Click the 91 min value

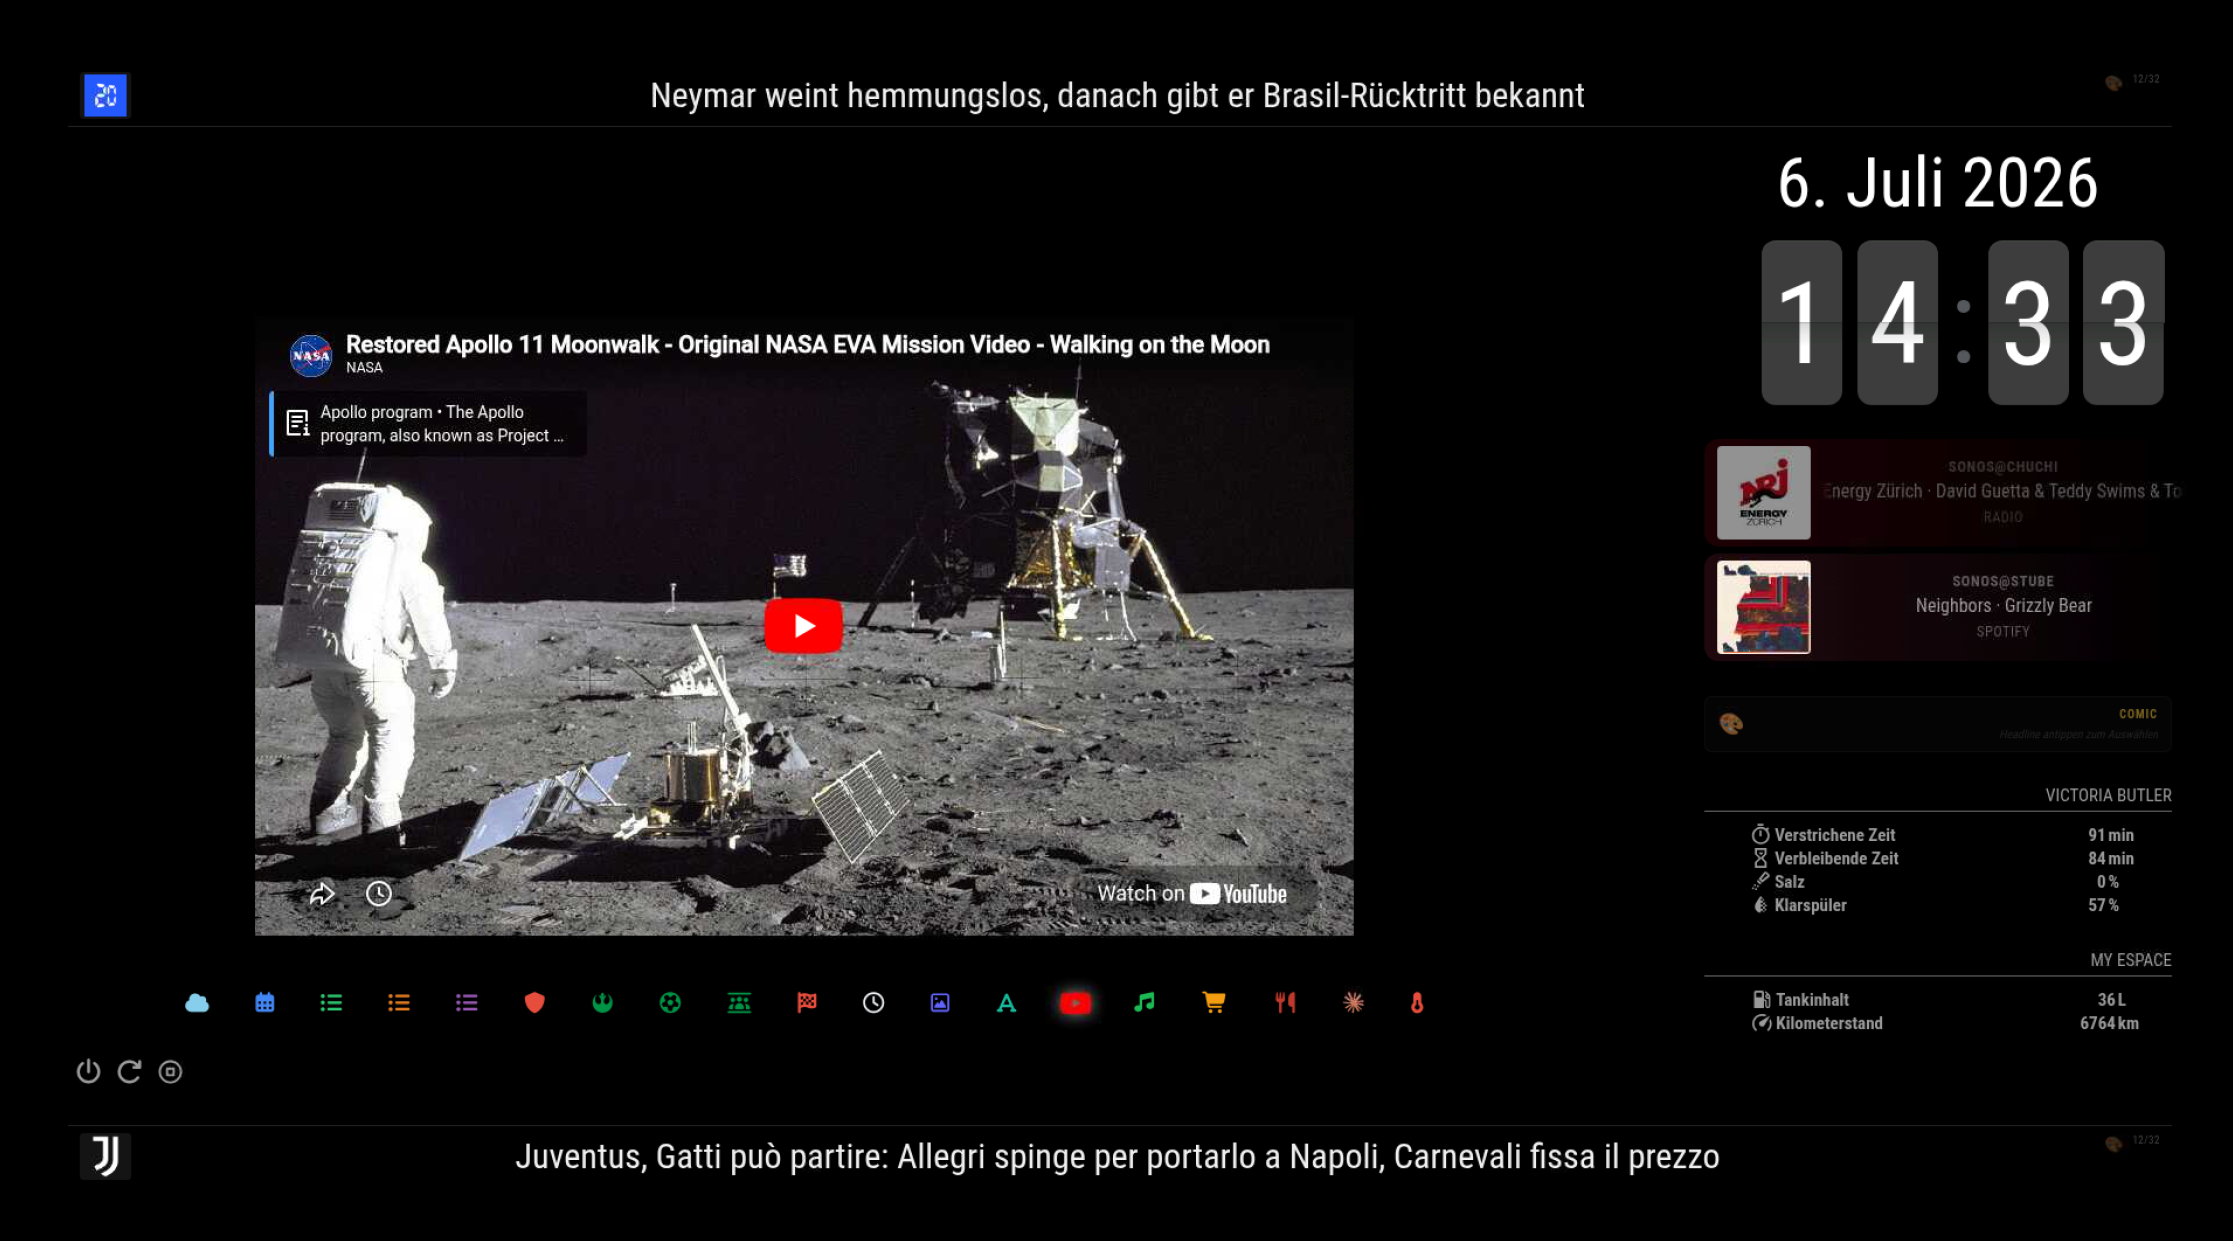2111,835
